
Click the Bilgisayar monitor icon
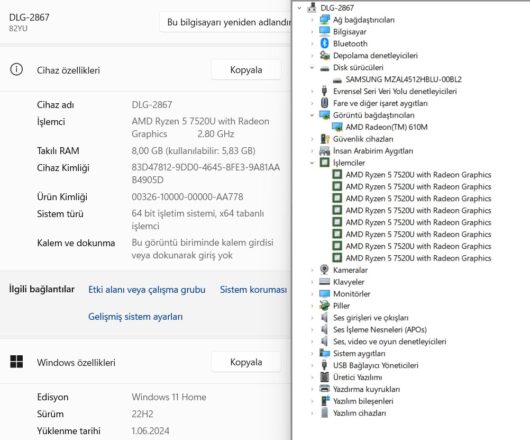(x=324, y=31)
